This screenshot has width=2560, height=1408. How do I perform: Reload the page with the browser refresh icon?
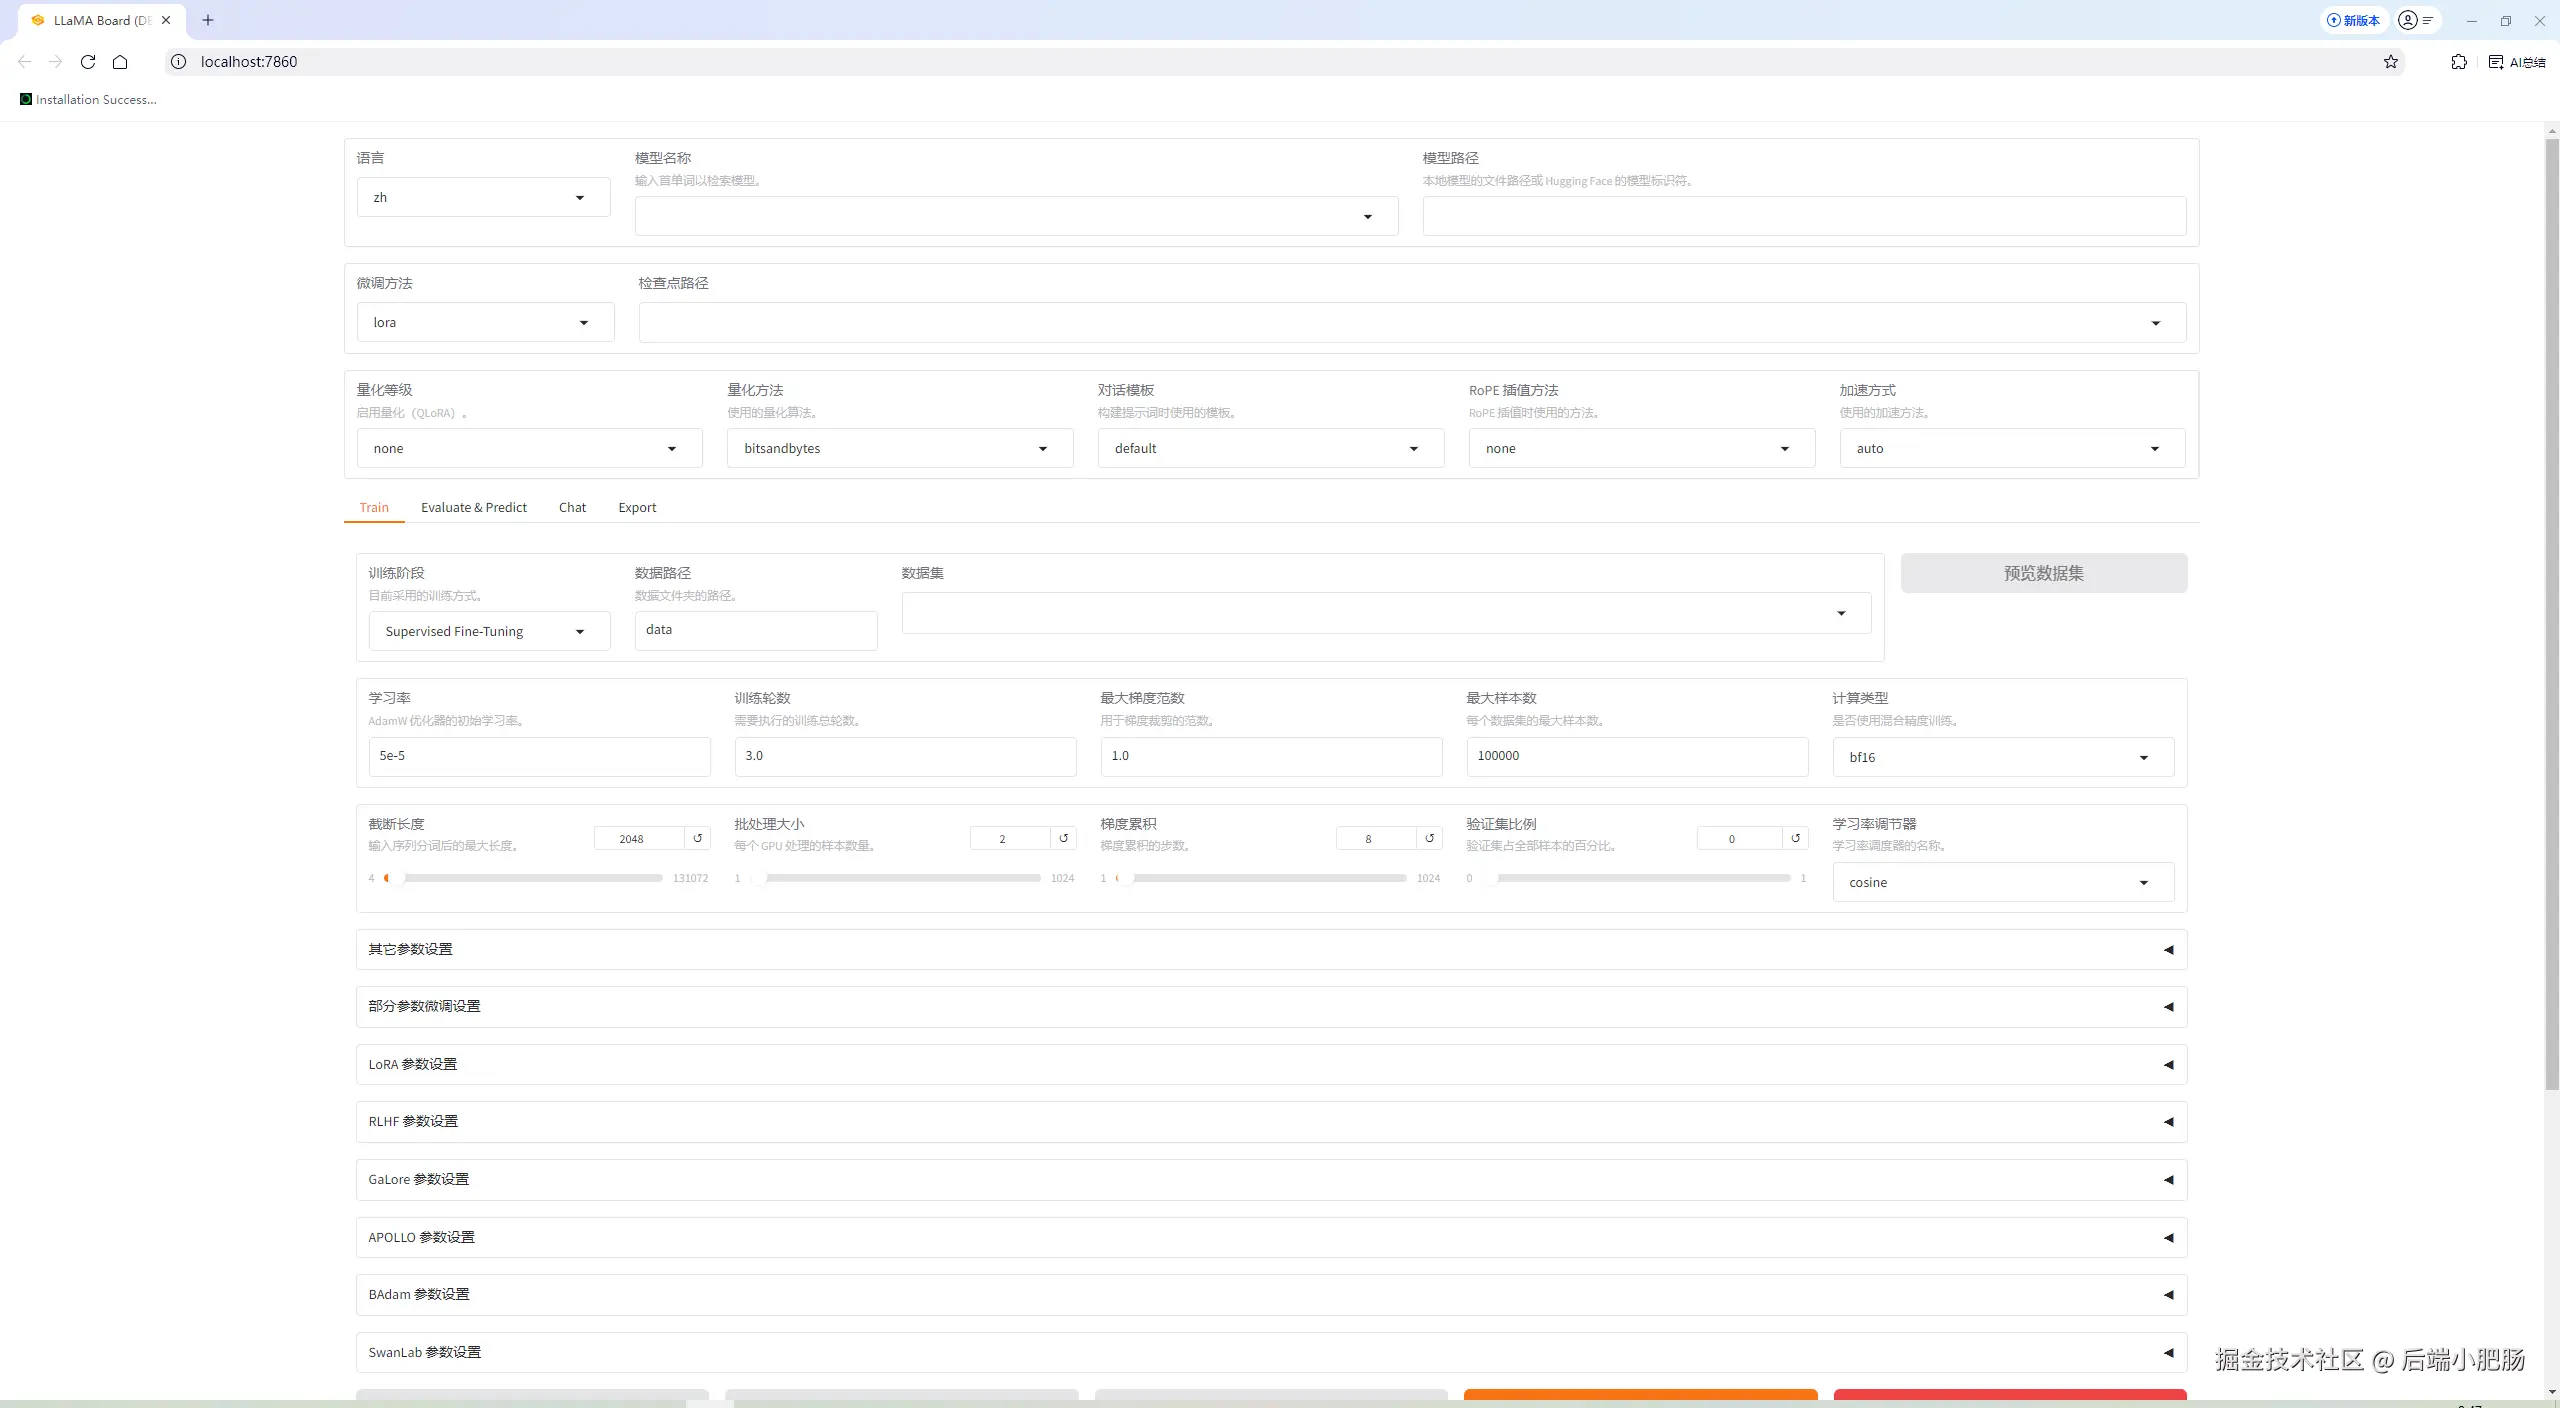click(88, 62)
